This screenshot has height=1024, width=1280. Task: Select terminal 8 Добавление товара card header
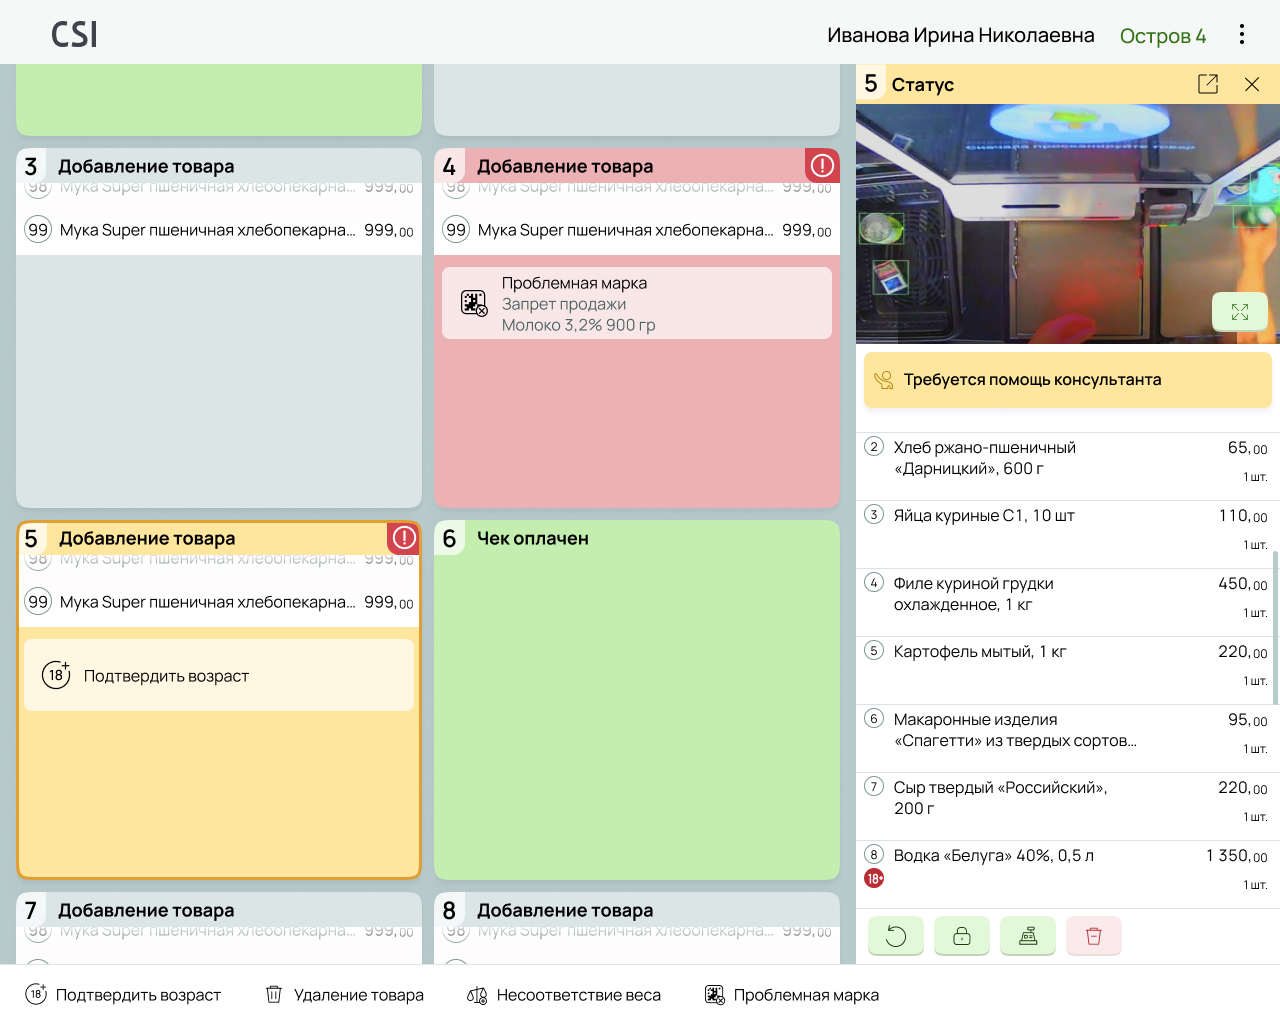coord(637,910)
